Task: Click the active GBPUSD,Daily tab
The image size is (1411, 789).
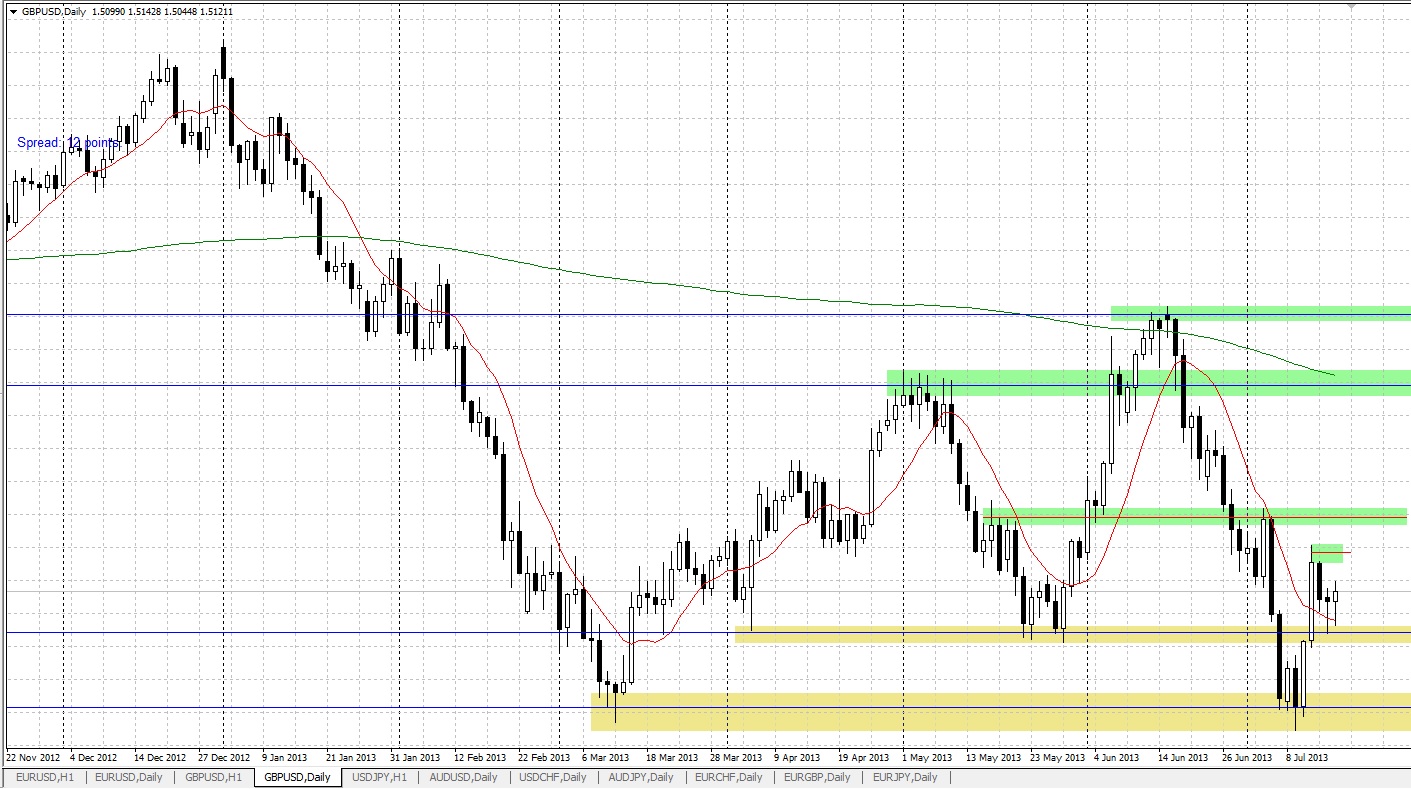Action: coord(297,777)
